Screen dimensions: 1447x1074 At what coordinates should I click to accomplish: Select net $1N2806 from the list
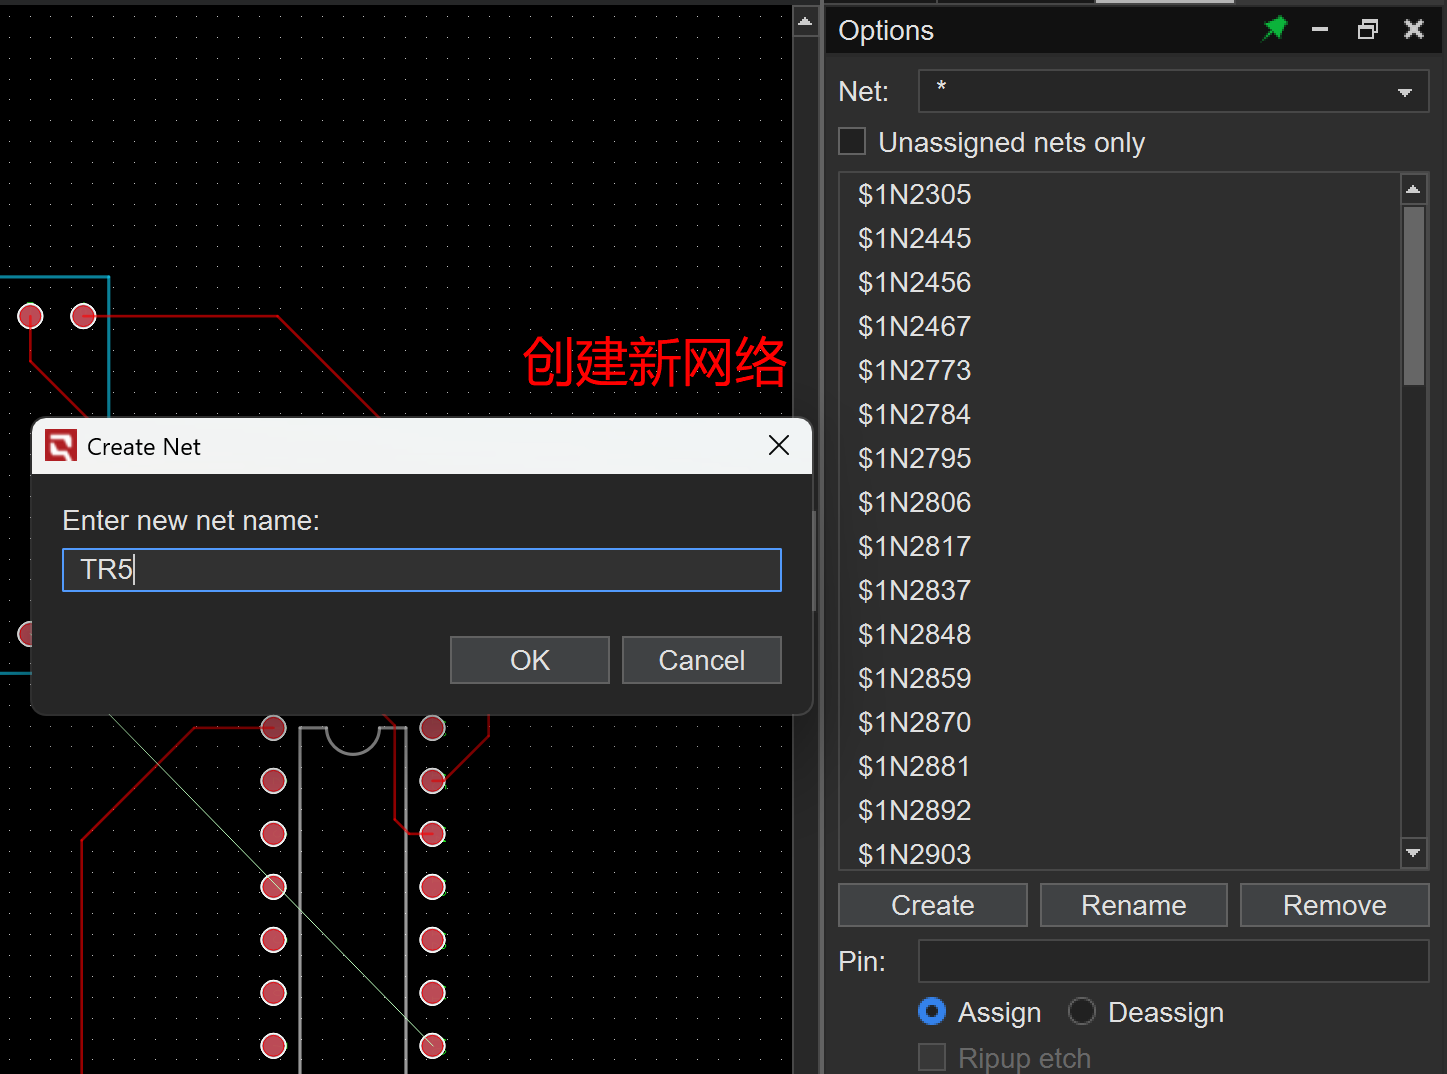click(914, 502)
